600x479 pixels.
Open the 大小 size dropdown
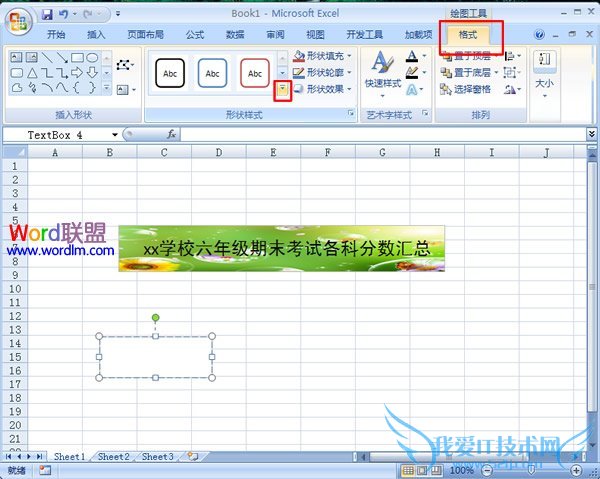point(545,75)
